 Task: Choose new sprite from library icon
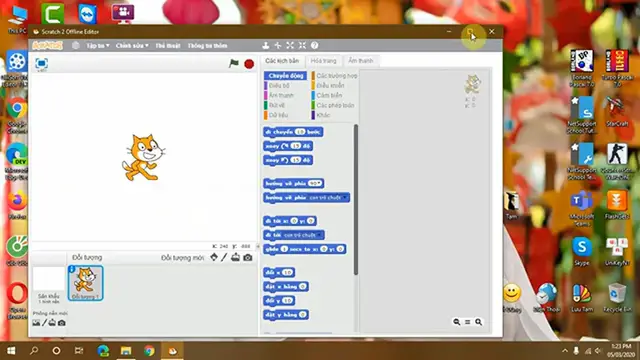coord(214,257)
